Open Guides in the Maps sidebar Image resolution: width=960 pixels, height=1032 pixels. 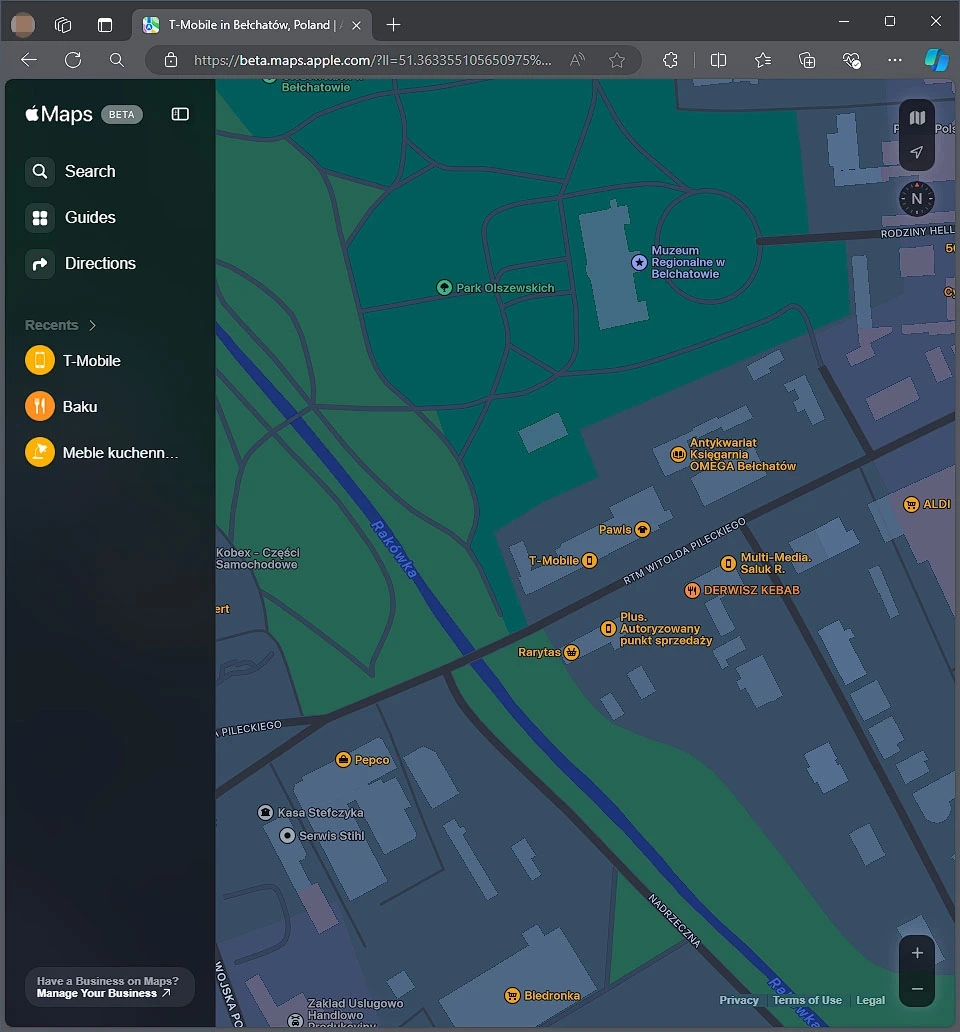point(71,217)
